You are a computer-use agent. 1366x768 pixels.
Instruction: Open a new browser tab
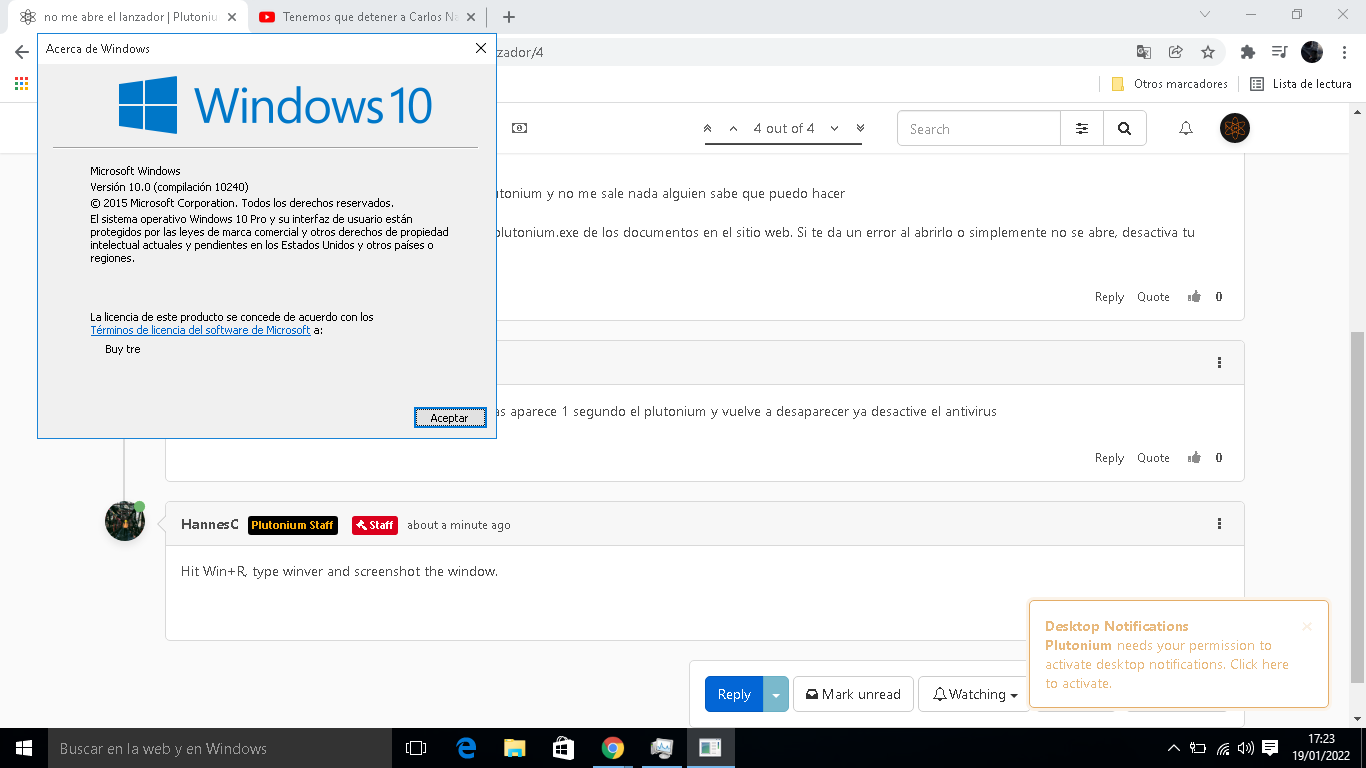(x=509, y=17)
